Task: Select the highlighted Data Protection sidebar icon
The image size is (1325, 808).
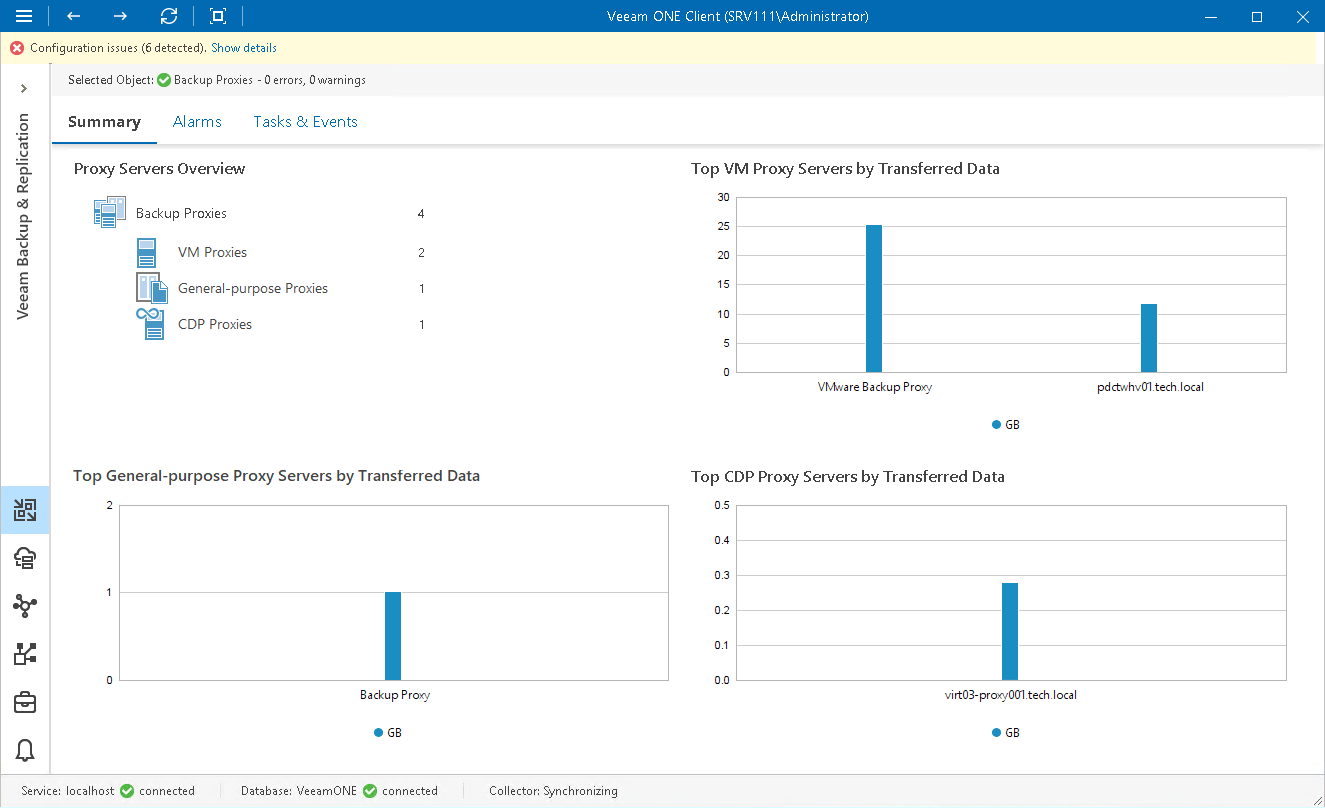Action: click(x=25, y=510)
